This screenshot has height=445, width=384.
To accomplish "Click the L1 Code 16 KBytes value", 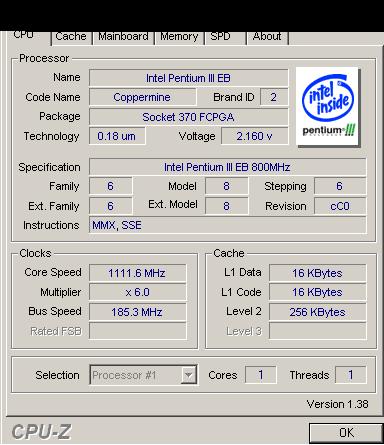I will point(318,292).
